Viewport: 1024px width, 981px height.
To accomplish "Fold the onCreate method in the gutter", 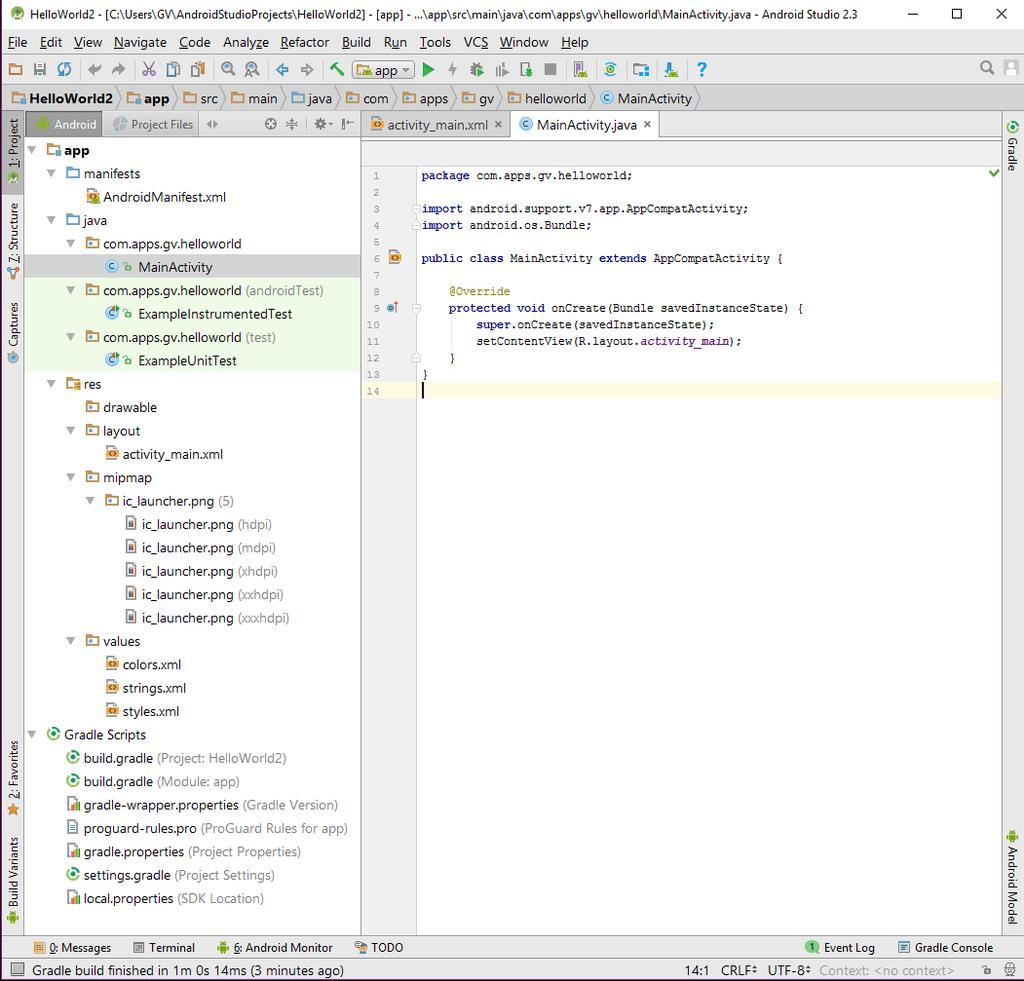I will coord(417,308).
